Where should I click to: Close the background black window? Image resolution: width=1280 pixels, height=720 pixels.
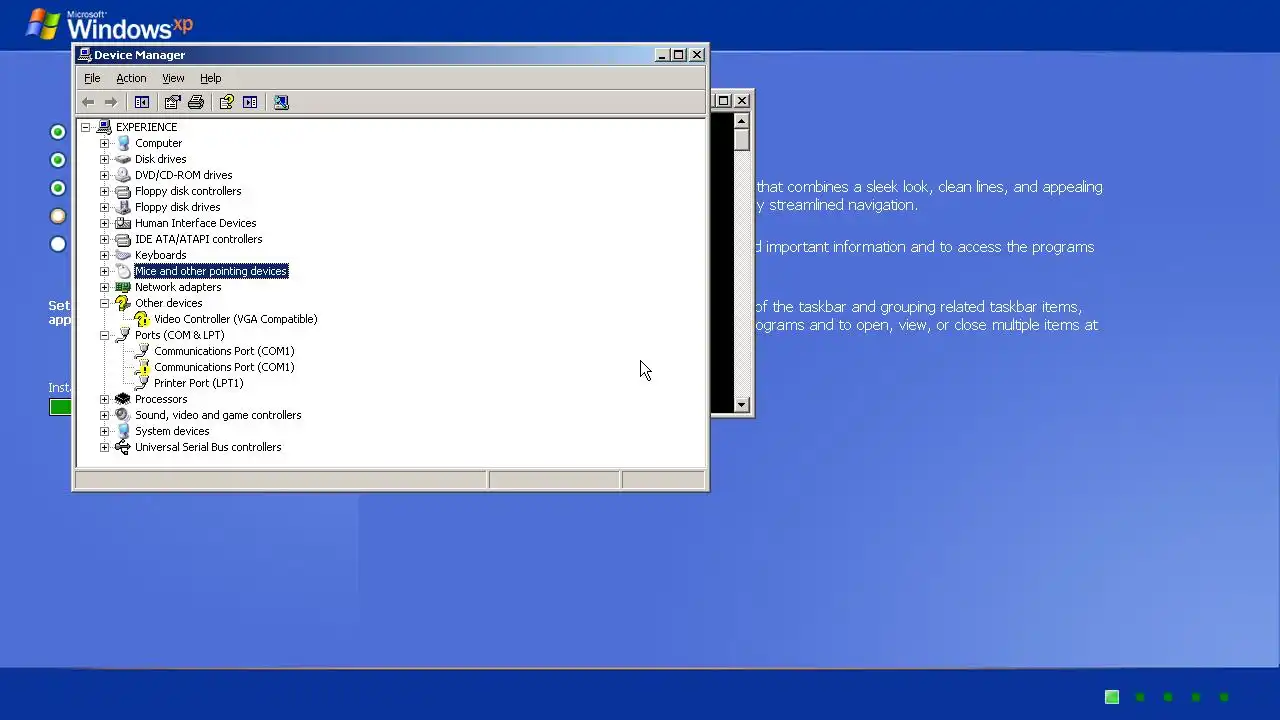pos(742,101)
